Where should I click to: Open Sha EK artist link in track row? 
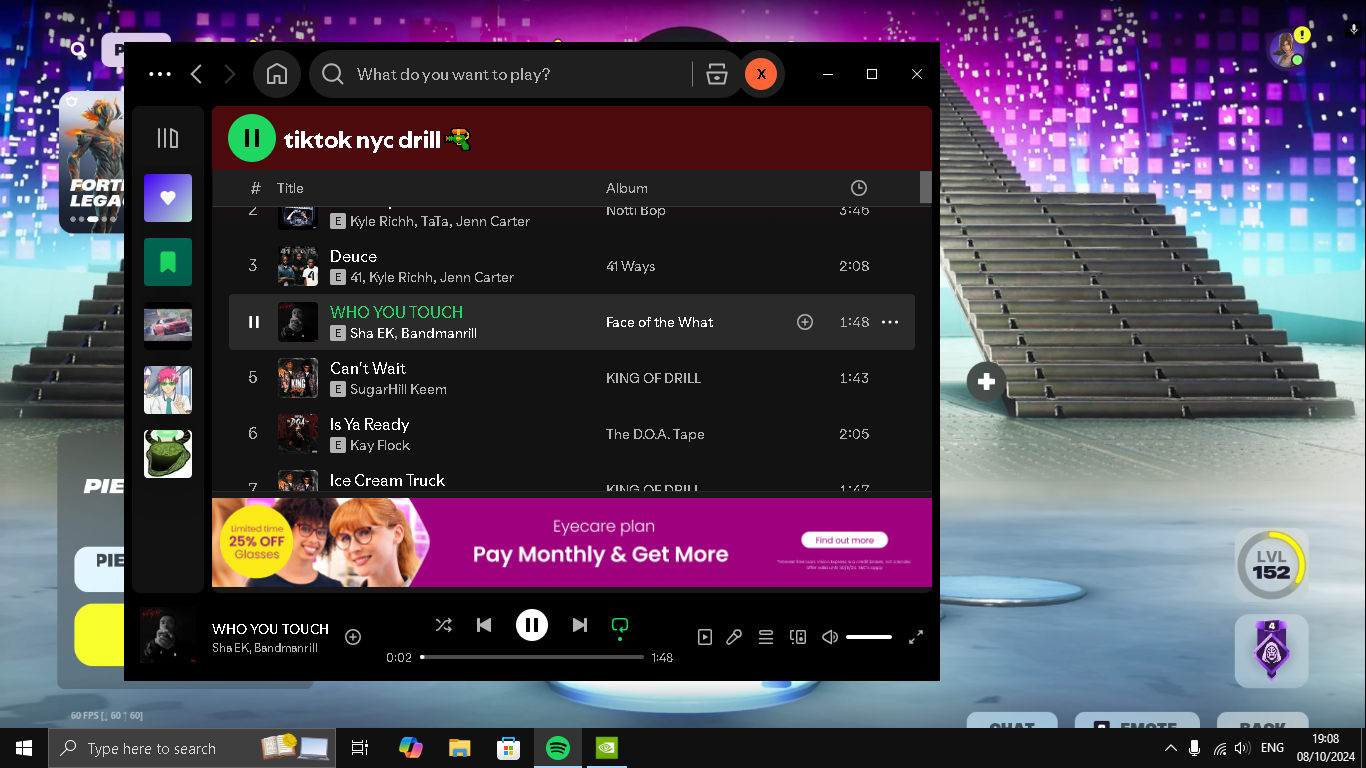click(371, 333)
